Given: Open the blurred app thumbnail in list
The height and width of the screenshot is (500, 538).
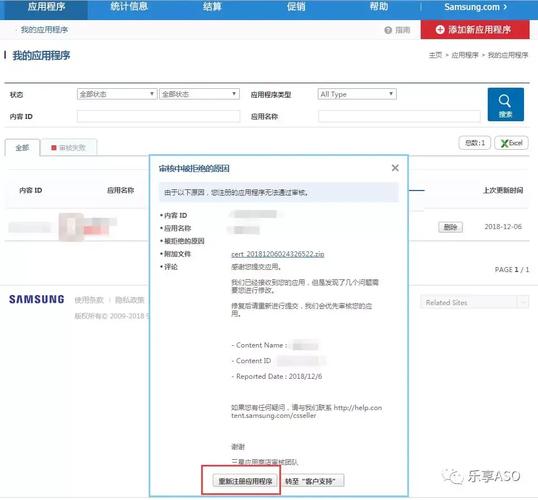Looking at the screenshot, I should pyautogui.click(x=71, y=226).
